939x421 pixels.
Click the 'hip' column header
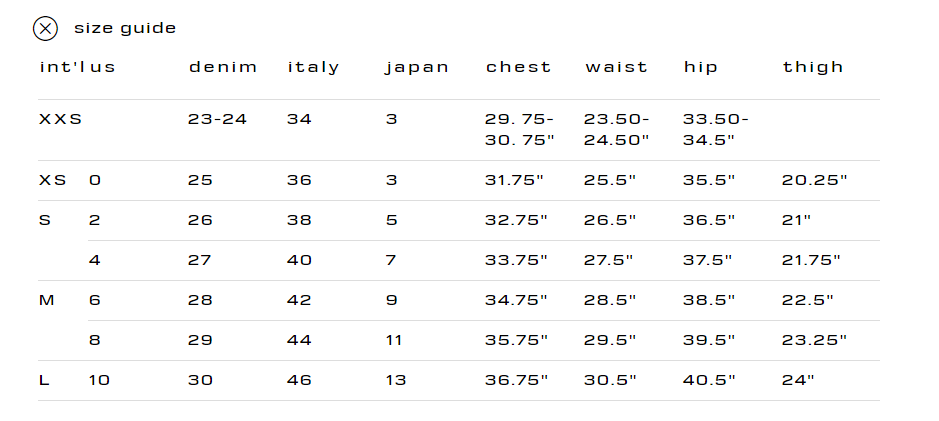[x=701, y=68]
